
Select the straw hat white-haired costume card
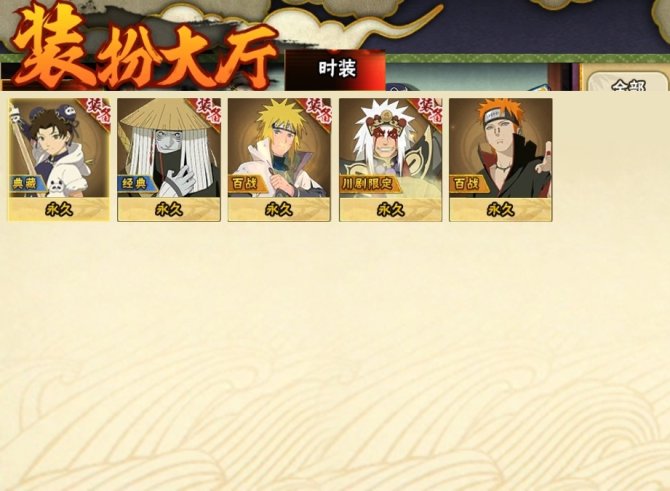169,159
